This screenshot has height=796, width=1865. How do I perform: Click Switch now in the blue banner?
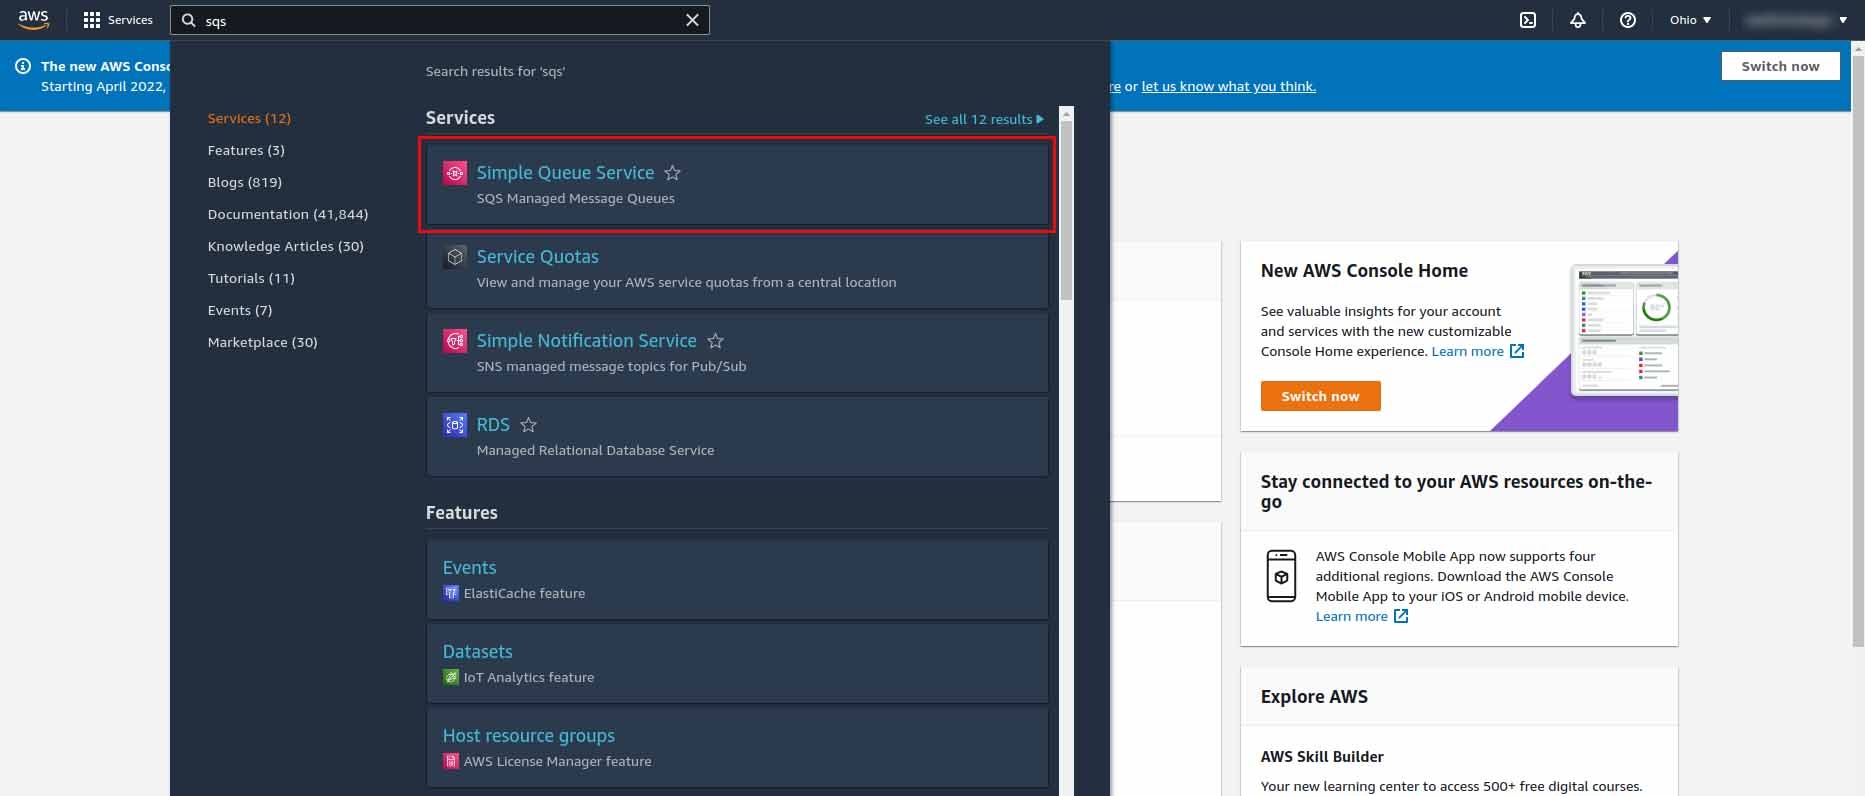(1780, 66)
